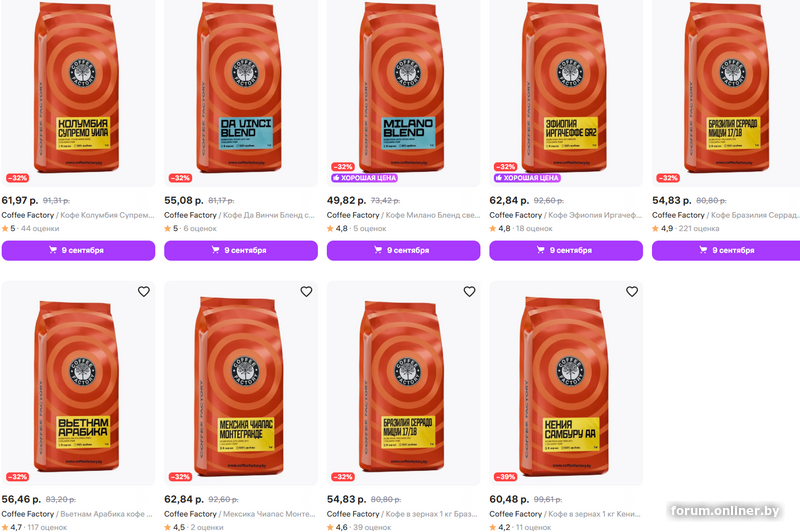800x532 pixels.
Task: Click heart icon on bottom-row Бразилия Серрадо card
Action: [x=469, y=292]
